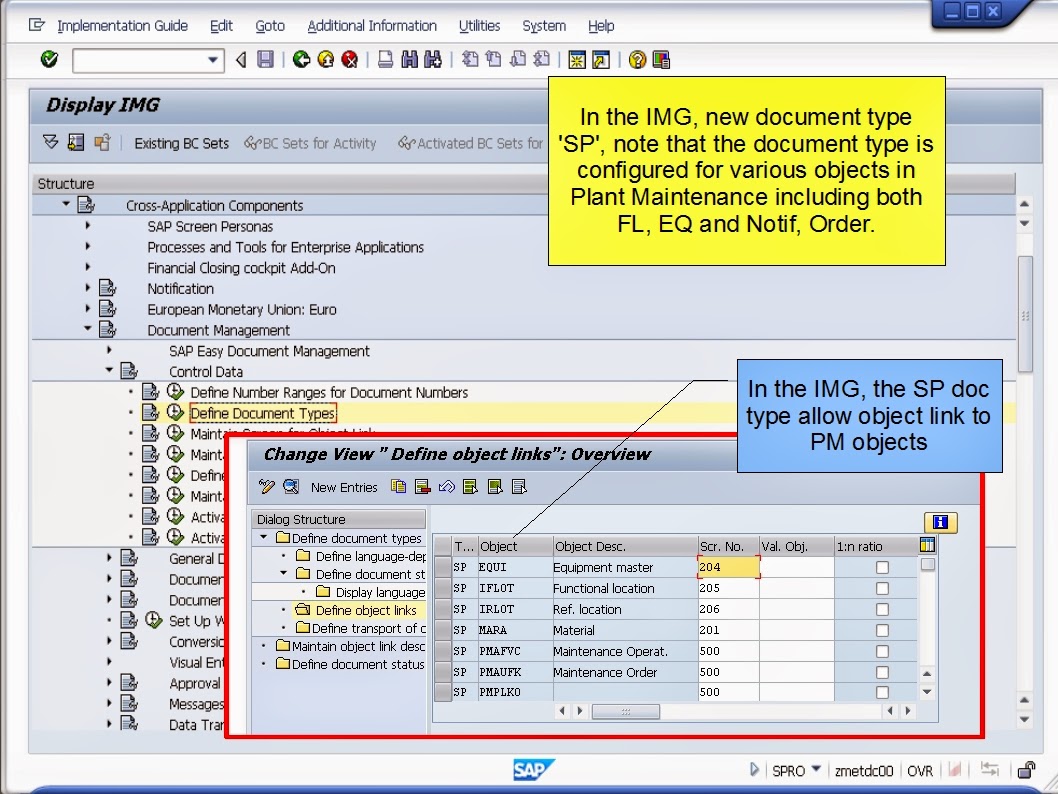Check 1:n ratio for the MARA Material row
Screen dimensions: 1058x794
883,630
